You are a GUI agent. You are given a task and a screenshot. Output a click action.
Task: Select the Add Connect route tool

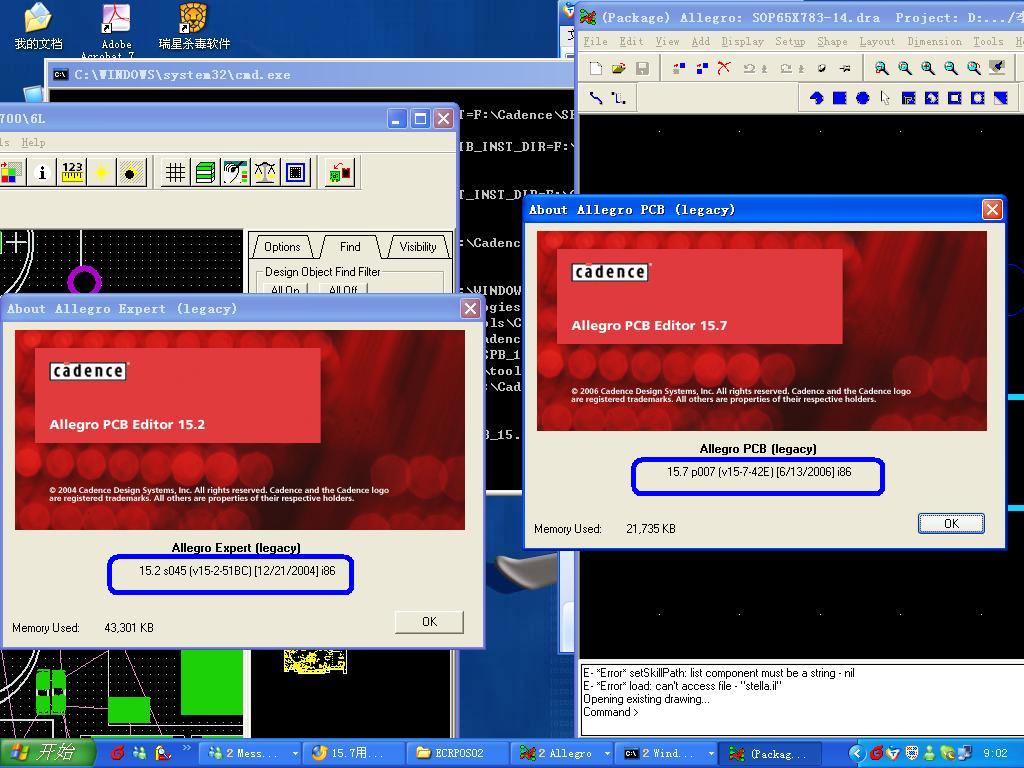click(x=596, y=98)
